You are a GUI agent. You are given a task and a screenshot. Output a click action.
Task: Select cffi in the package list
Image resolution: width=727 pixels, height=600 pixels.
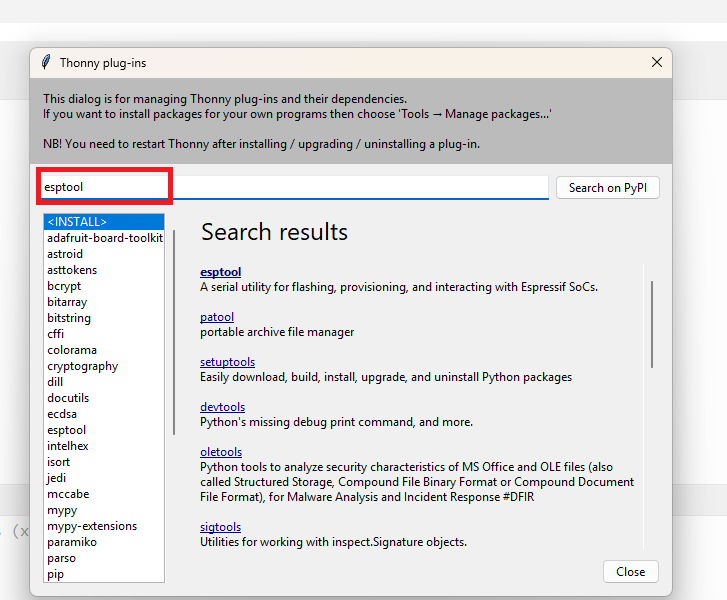click(x=104, y=334)
